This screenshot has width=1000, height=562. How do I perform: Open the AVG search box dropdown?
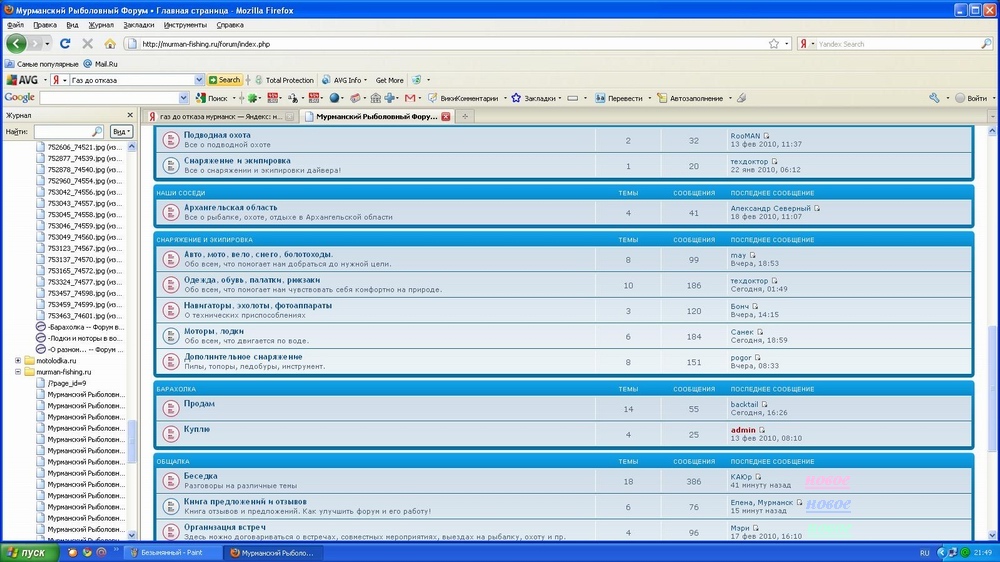coord(199,80)
